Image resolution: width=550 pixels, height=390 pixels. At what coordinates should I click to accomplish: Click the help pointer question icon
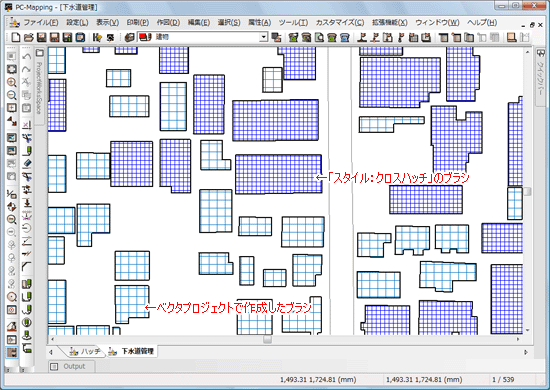(97, 37)
